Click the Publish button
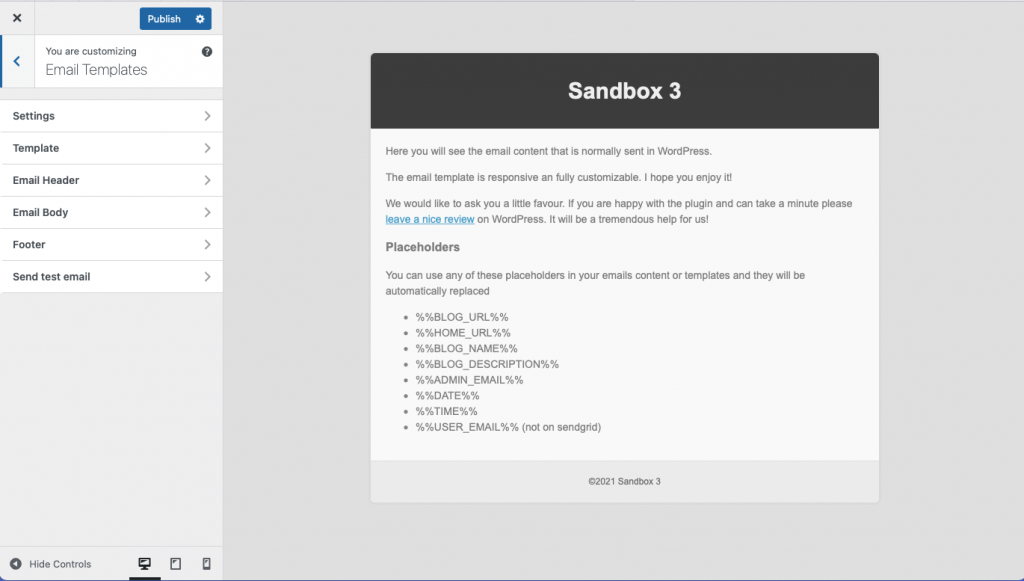Viewport: 1024px width, 581px height. [x=164, y=19]
